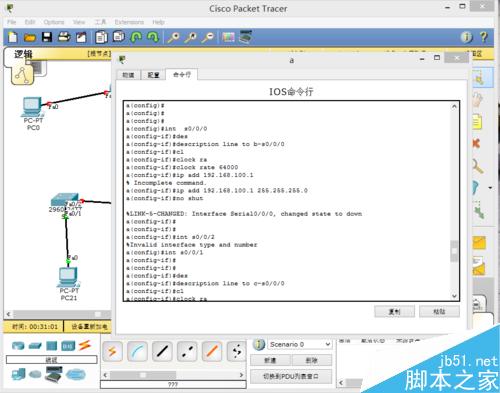Pick the Move Layout hand tool
Image resolution: width=500 pixels, height=393 pixels.
click(478, 99)
